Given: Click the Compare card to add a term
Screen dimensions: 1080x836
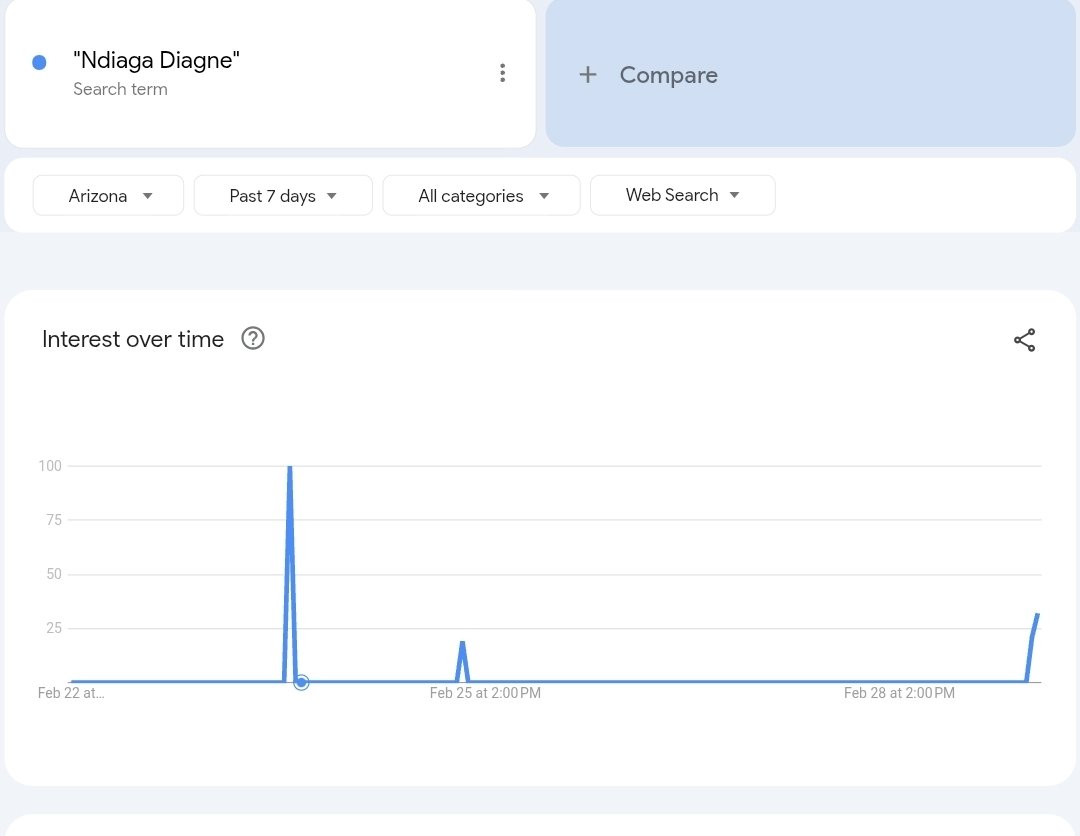Looking at the screenshot, I should coord(811,73).
